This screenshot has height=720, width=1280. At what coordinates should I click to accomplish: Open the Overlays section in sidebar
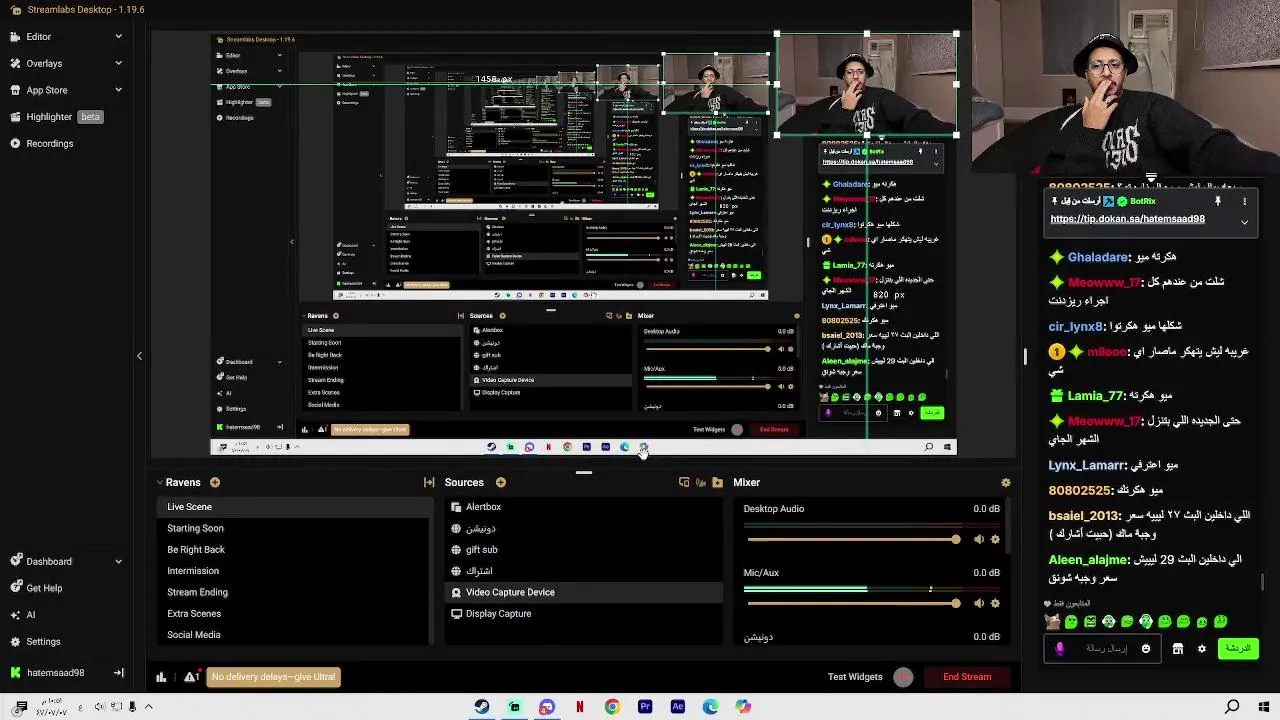[x=44, y=63]
